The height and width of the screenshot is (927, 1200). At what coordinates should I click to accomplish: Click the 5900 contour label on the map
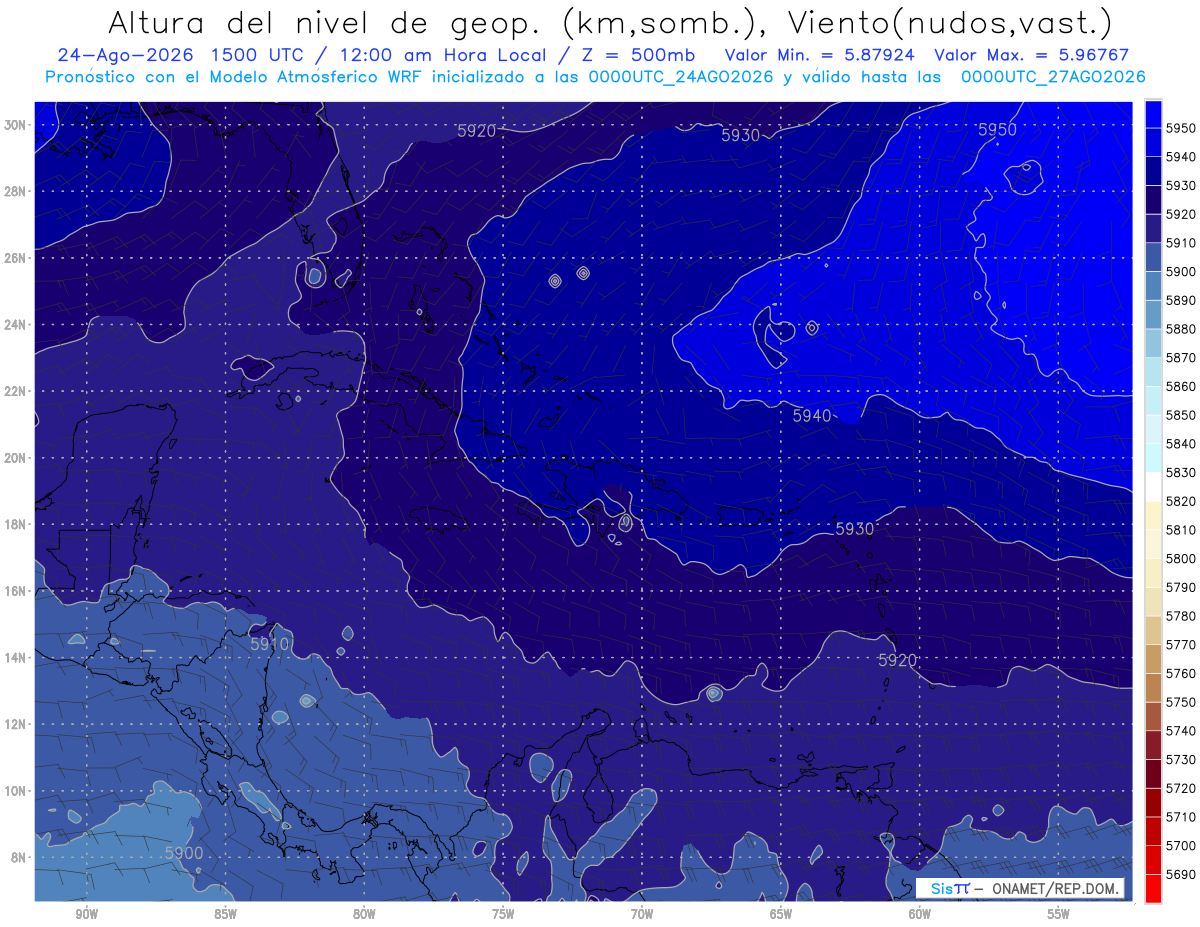(184, 853)
